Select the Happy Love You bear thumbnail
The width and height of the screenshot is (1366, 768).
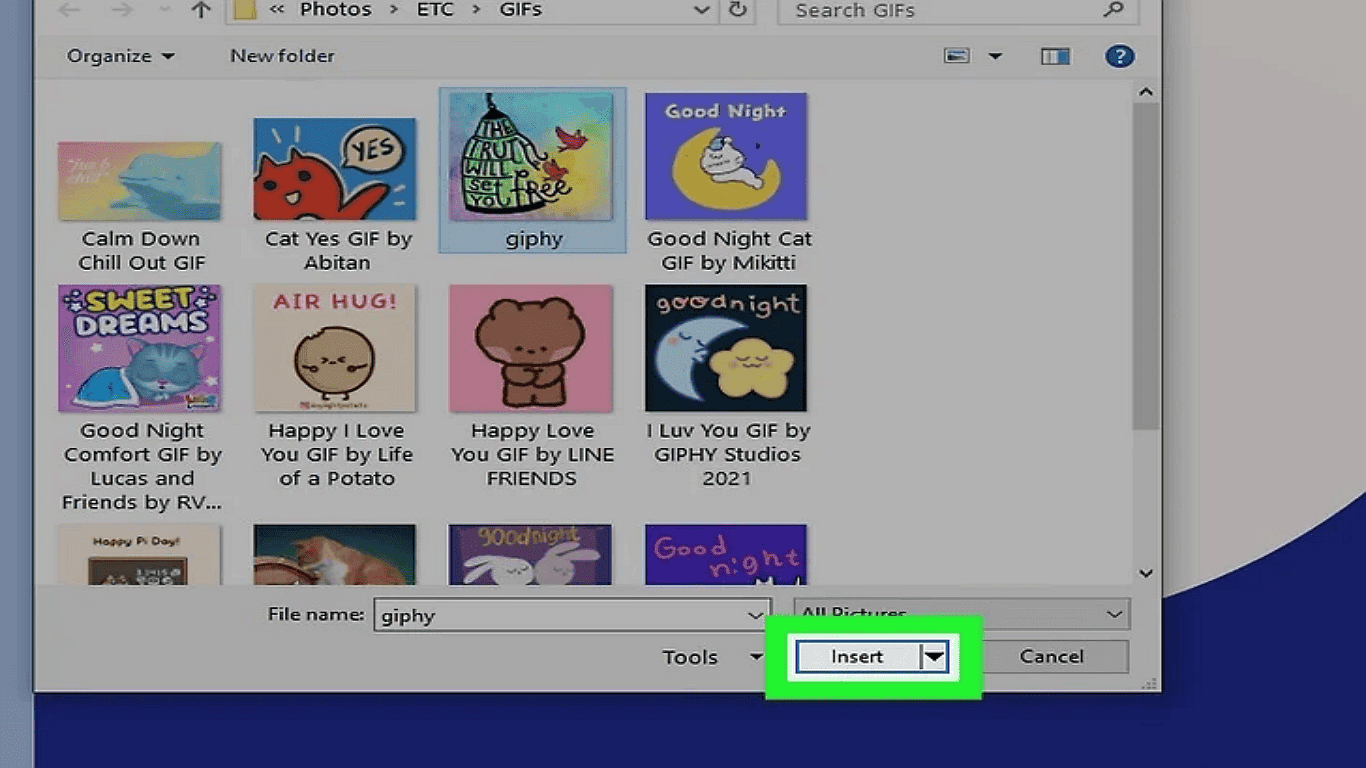click(531, 348)
